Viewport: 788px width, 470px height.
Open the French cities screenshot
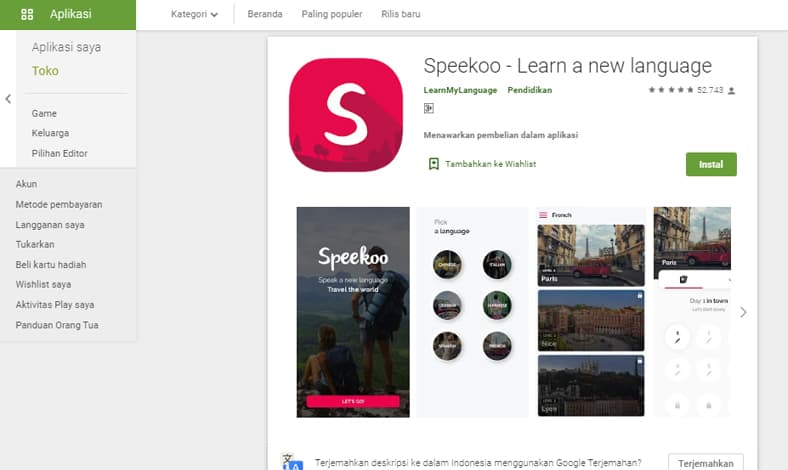pyautogui.click(x=590, y=312)
